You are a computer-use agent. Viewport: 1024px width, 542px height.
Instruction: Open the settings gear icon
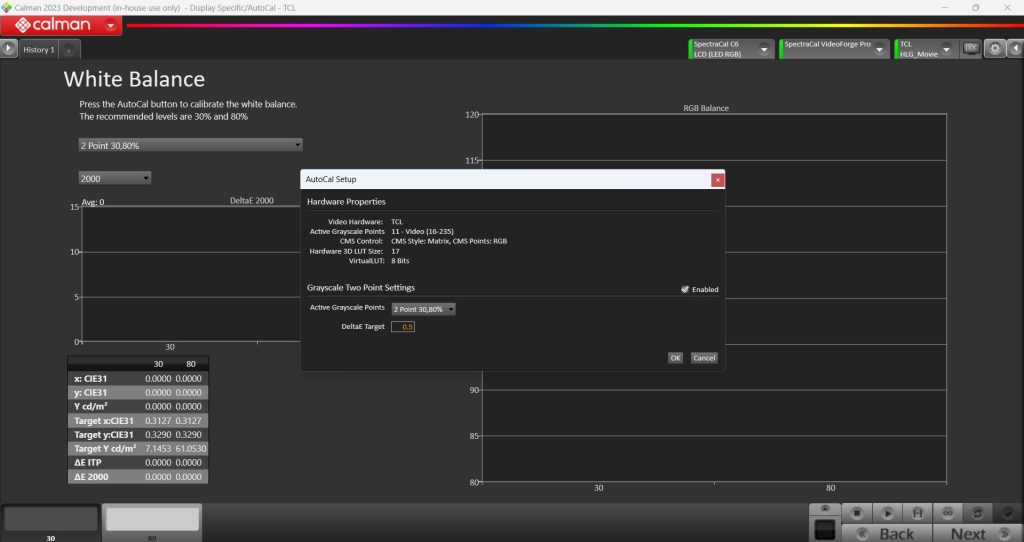(x=995, y=48)
